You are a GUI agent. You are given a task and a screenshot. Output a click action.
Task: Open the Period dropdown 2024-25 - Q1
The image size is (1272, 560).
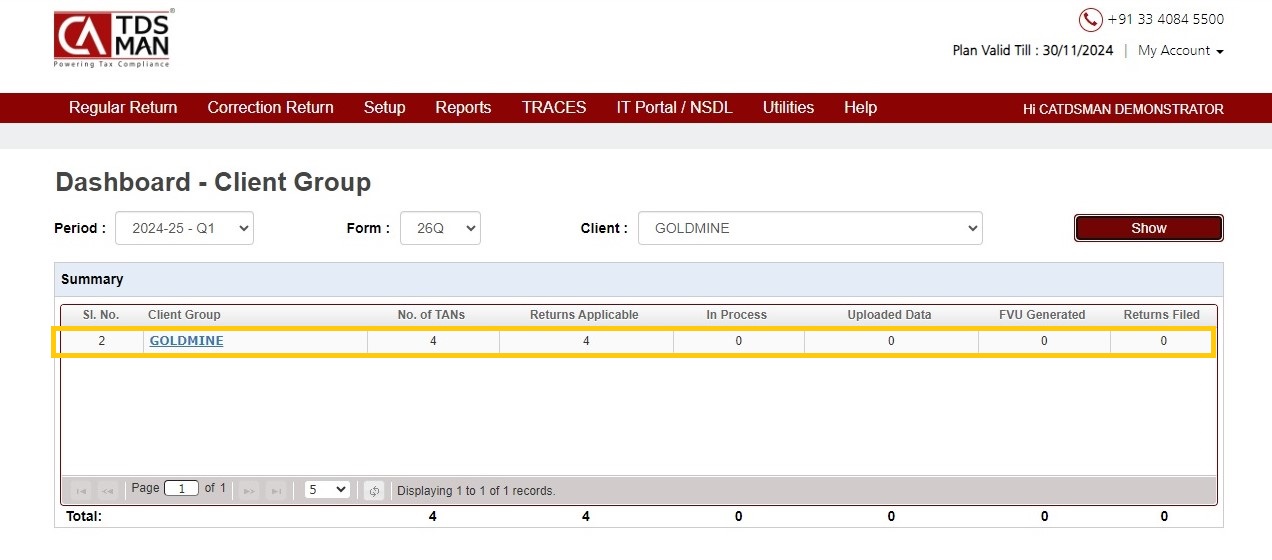(184, 228)
